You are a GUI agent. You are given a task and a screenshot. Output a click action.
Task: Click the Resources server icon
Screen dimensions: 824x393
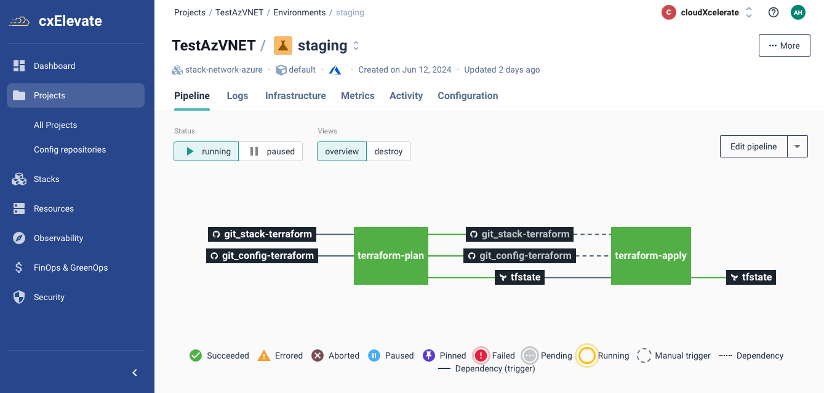coord(19,209)
